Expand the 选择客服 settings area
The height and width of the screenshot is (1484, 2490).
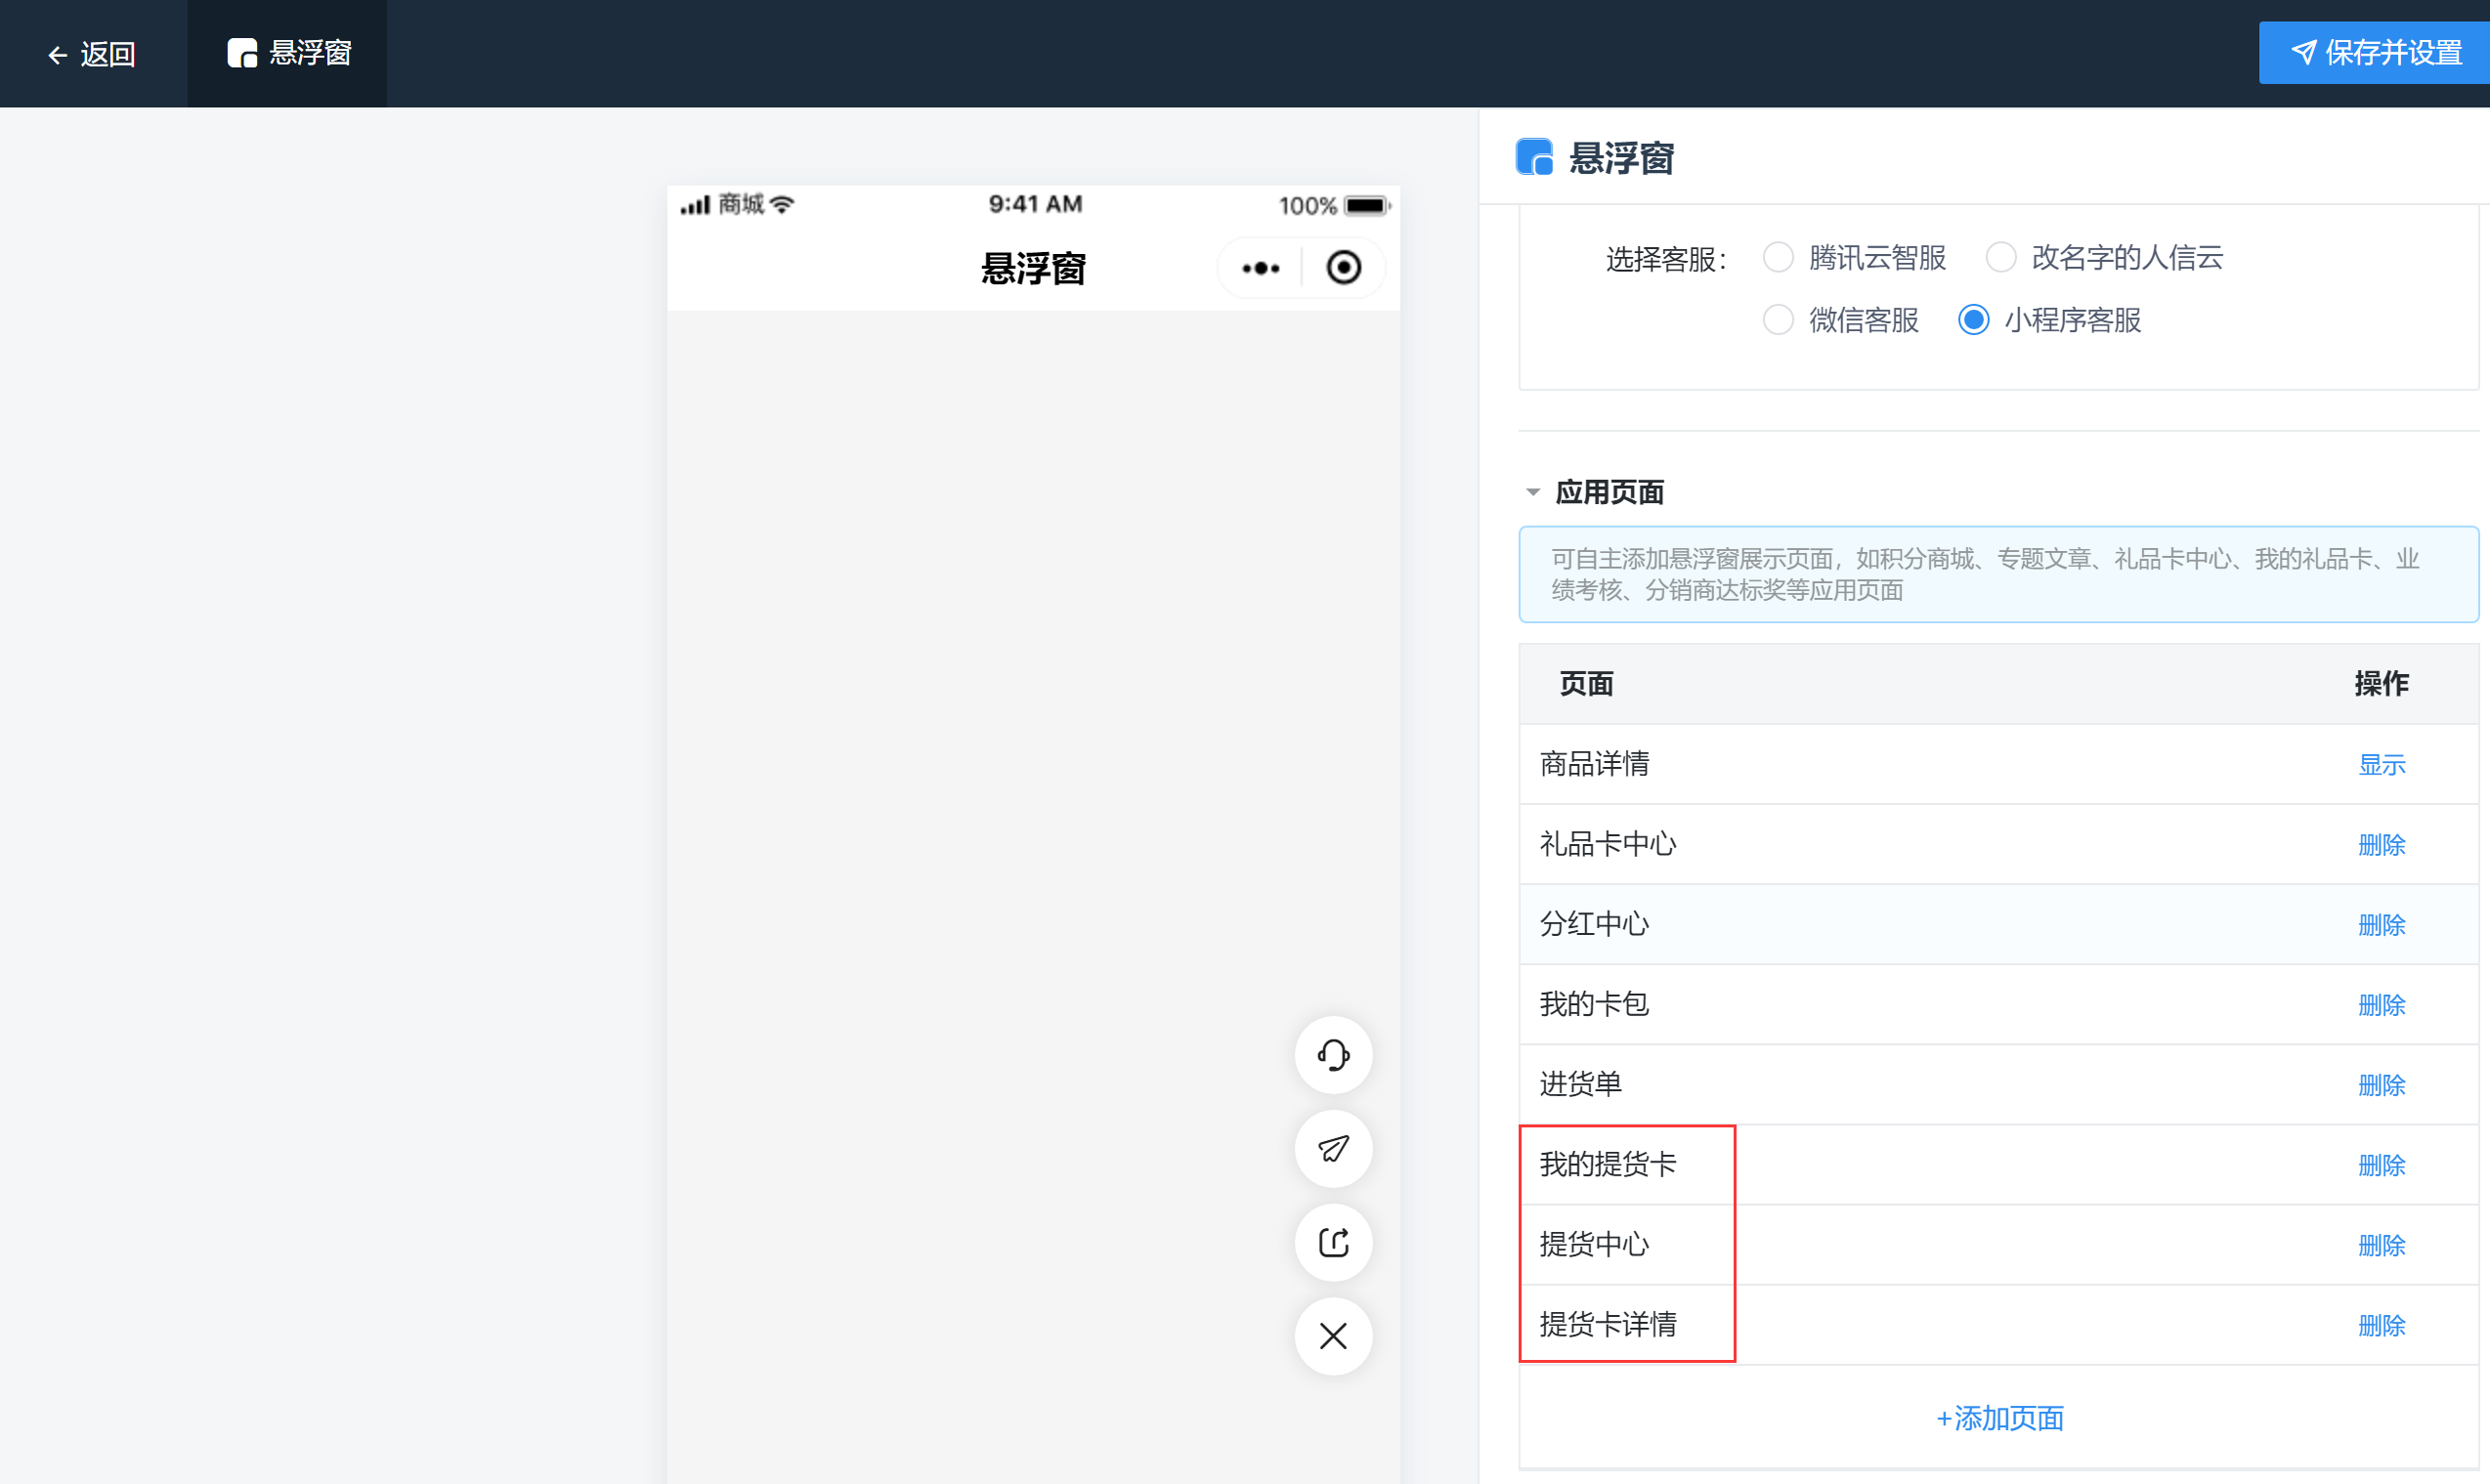(1665, 257)
